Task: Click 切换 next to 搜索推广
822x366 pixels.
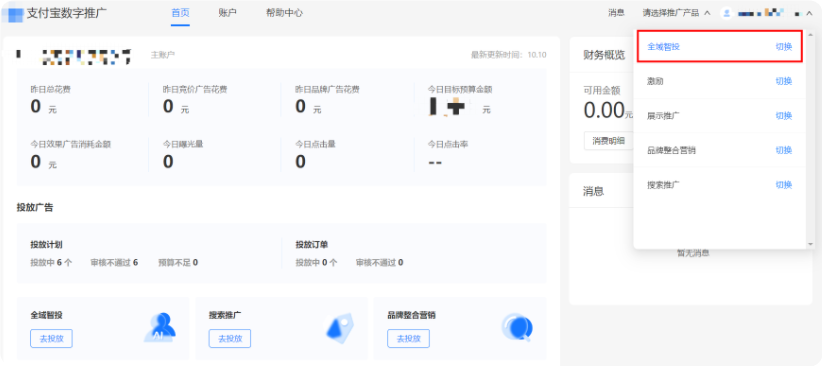Action: [784, 185]
